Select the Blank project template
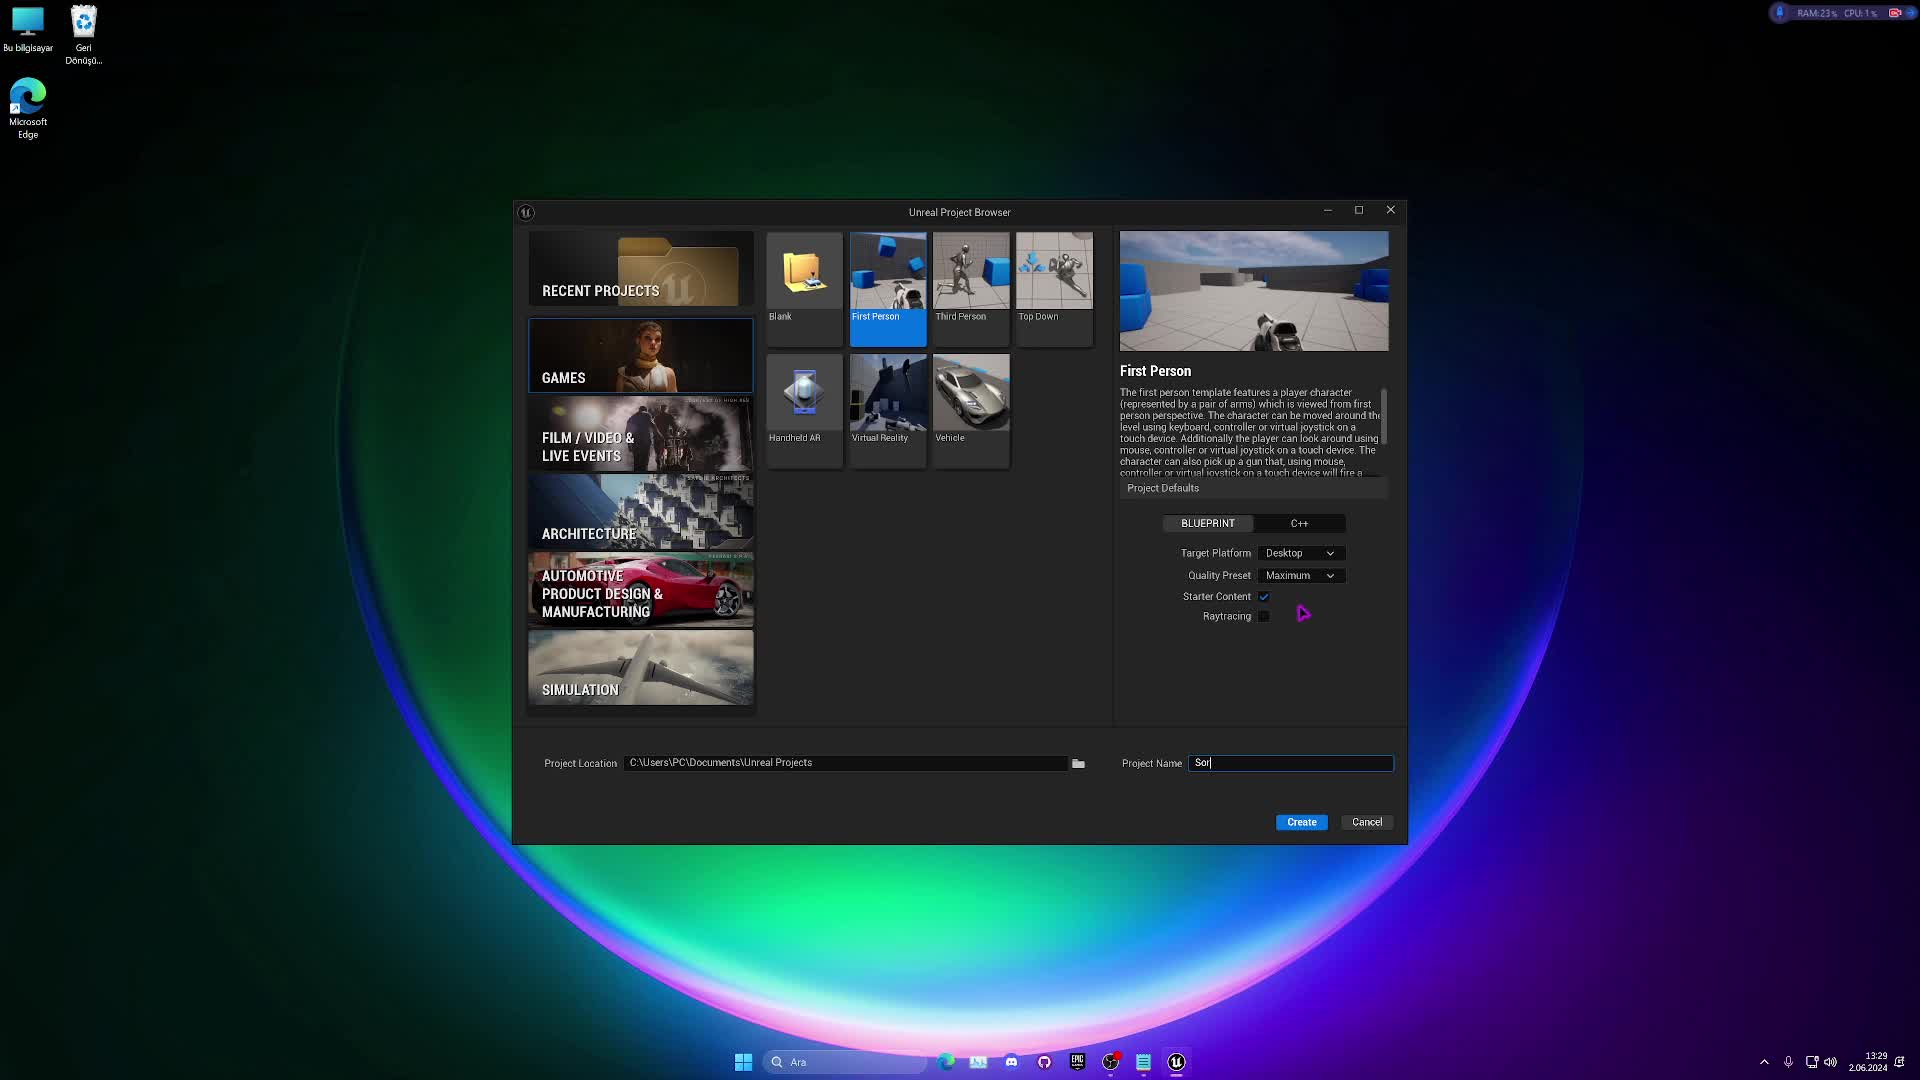The image size is (1920, 1080). [x=804, y=289]
